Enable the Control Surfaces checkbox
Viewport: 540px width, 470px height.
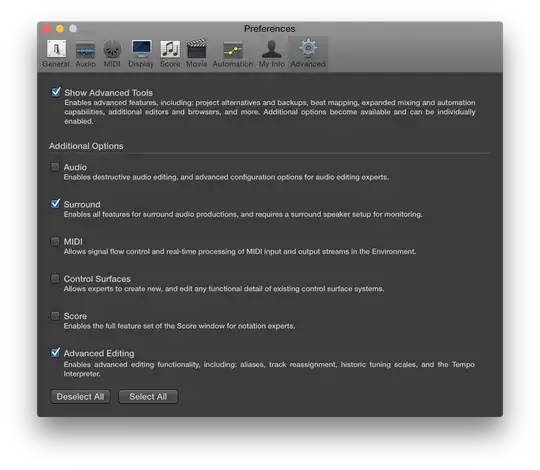click(55, 278)
